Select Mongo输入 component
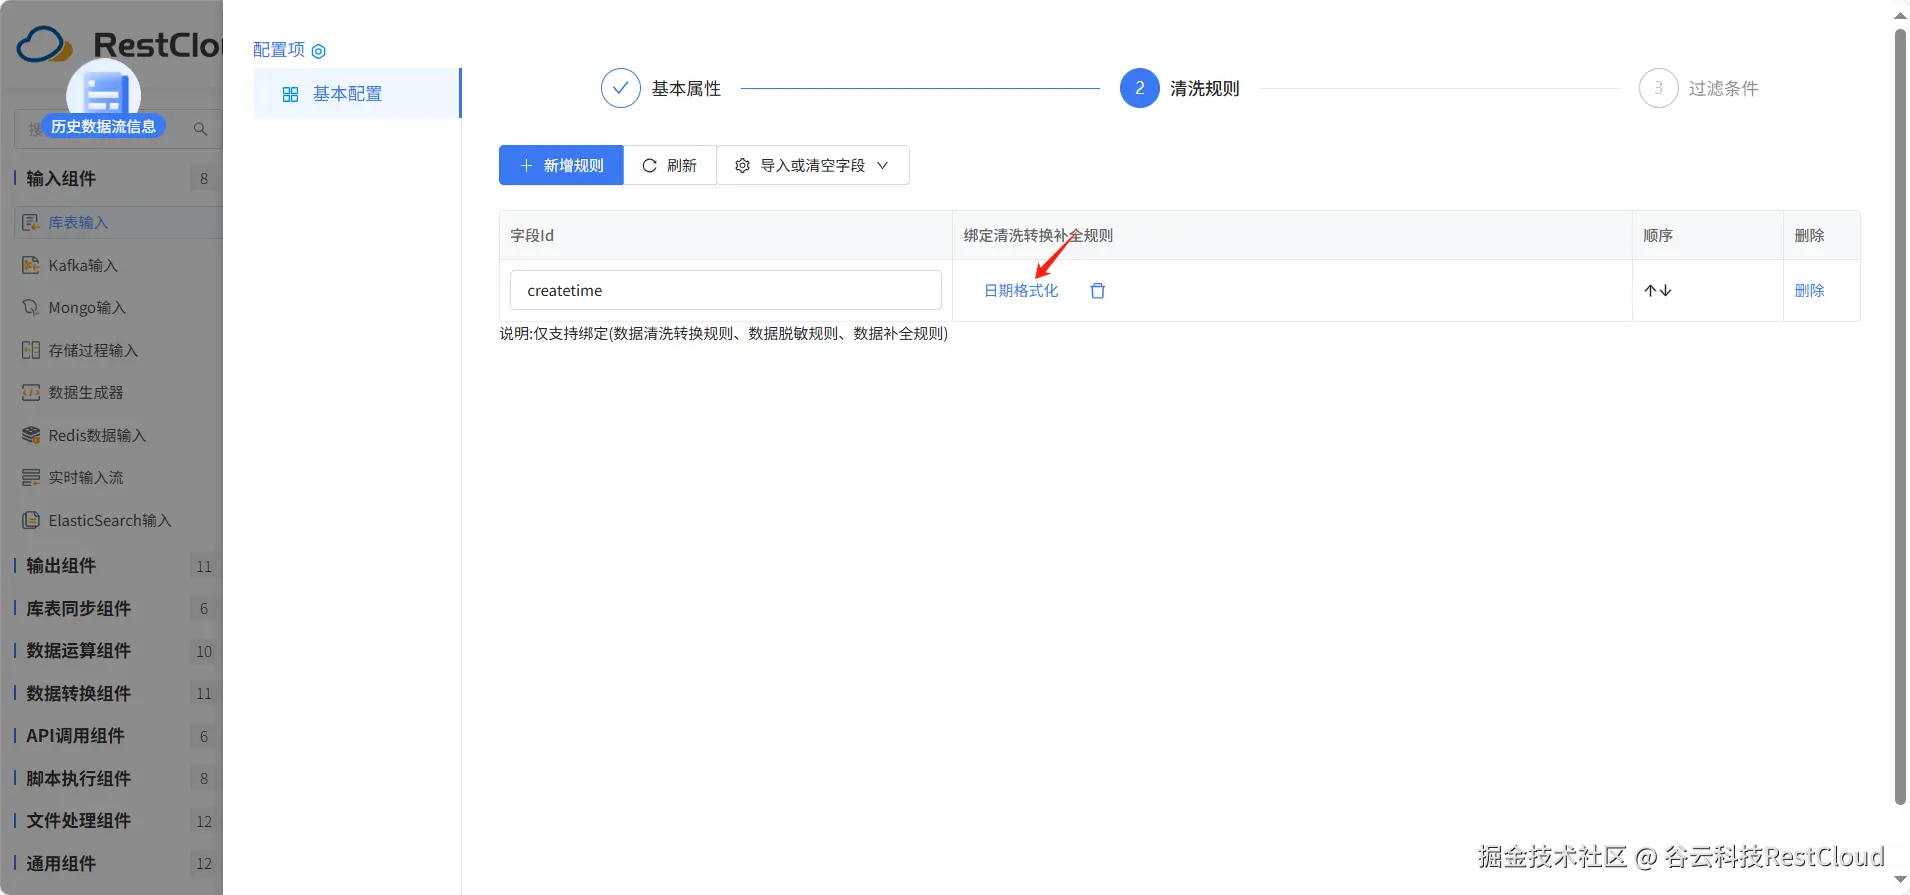This screenshot has width=1910, height=895. tap(73, 308)
